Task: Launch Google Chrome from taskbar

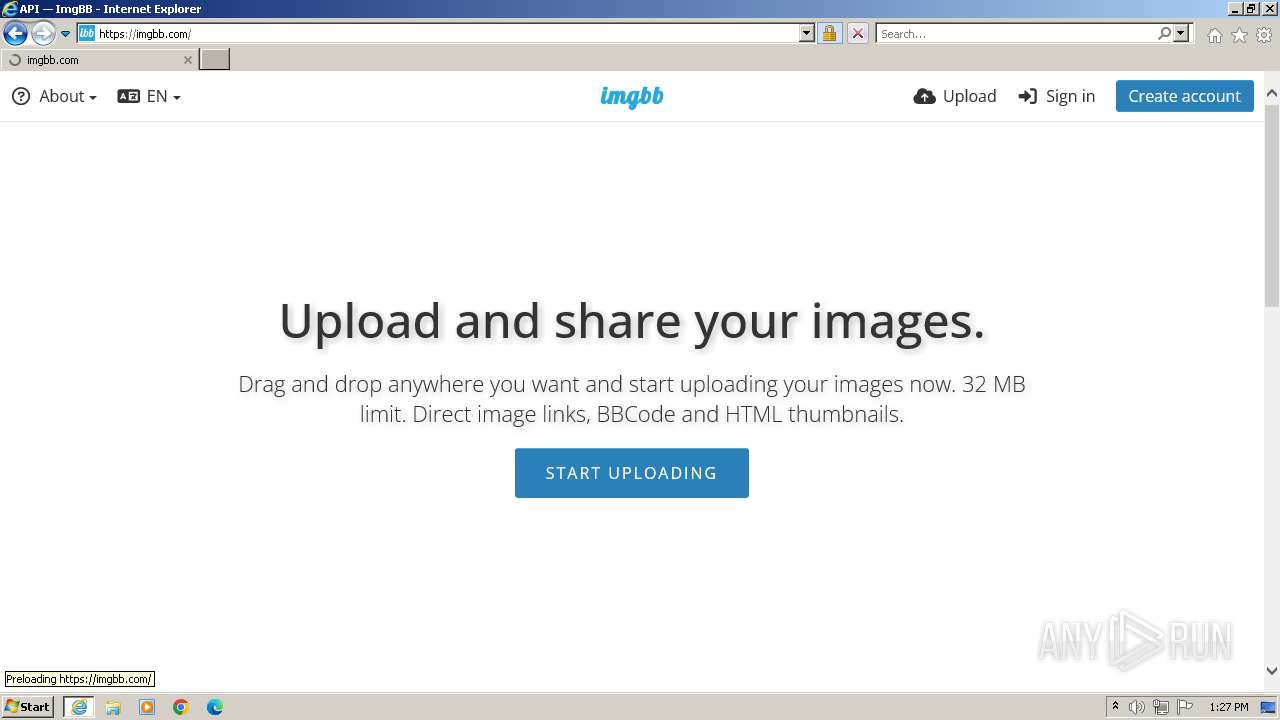Action: pyautogui.click(x=181, y=707)
